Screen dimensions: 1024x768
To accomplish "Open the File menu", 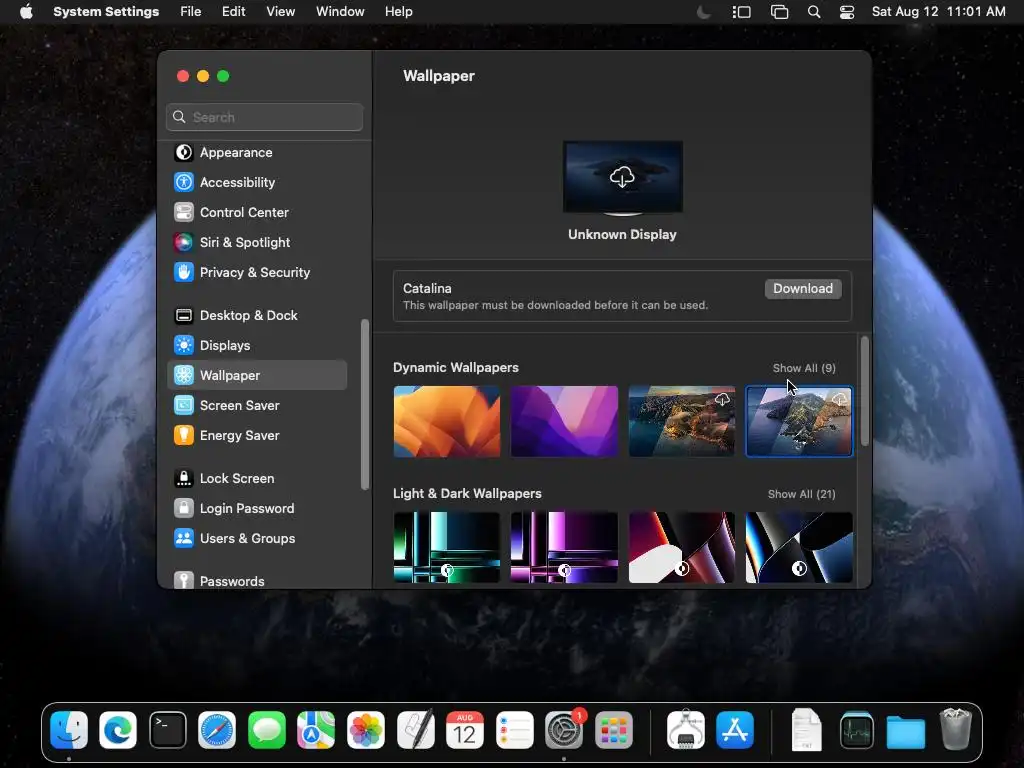I will pos(191,12).
